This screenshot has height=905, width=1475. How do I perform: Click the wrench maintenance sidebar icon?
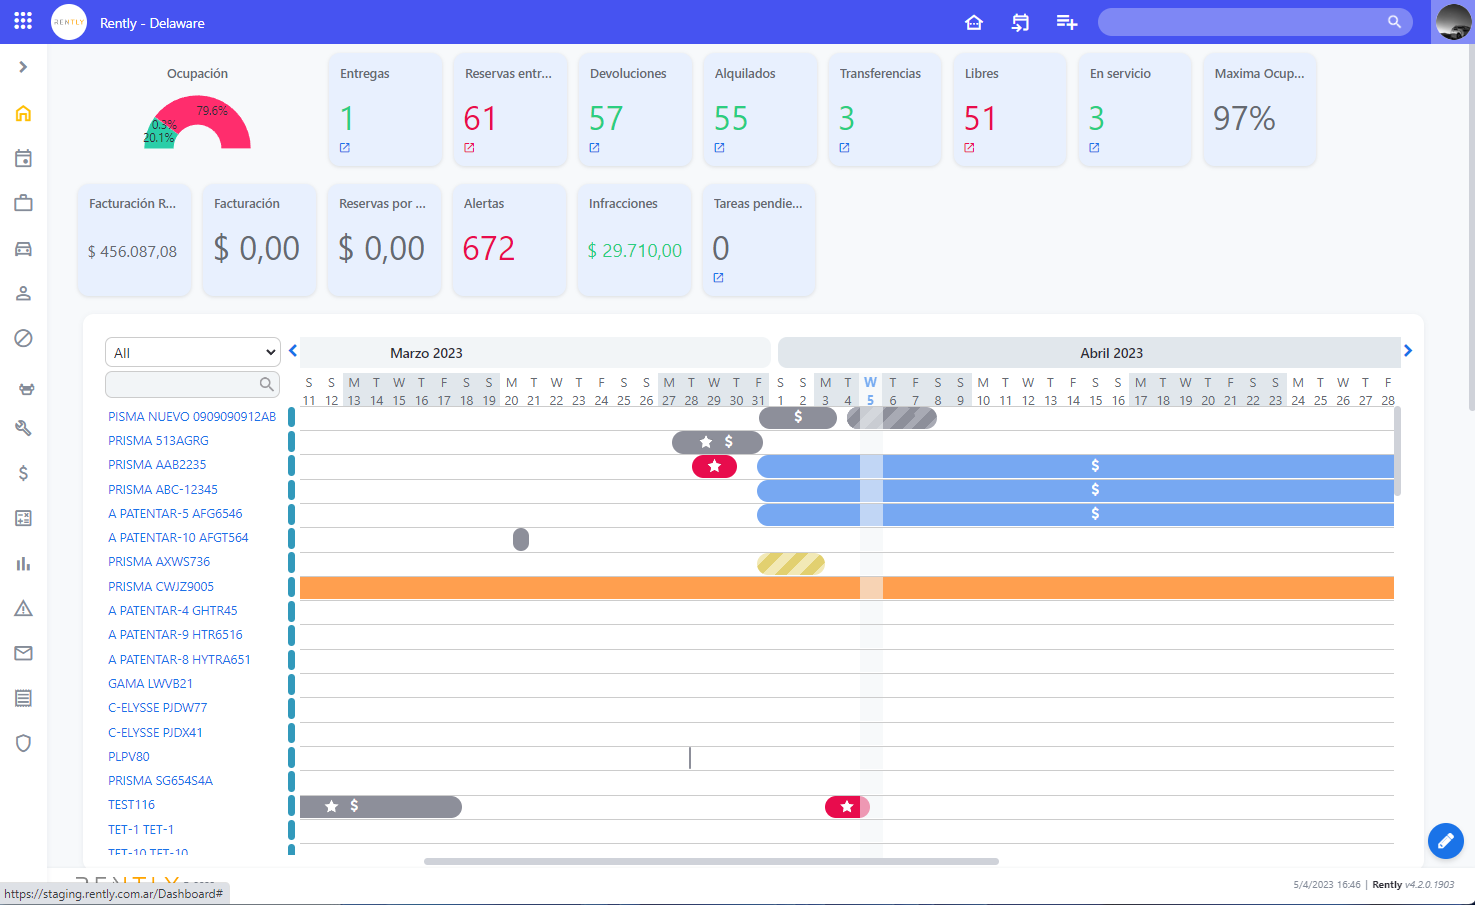[23, 428]
